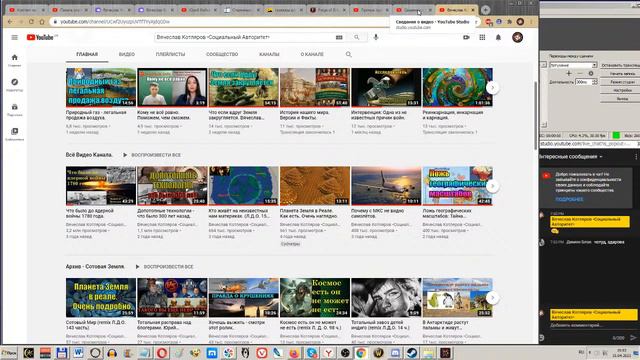Click the Start button on taskbar
Viewport: 640px width, 360px height.
click(x=9, y=353)
